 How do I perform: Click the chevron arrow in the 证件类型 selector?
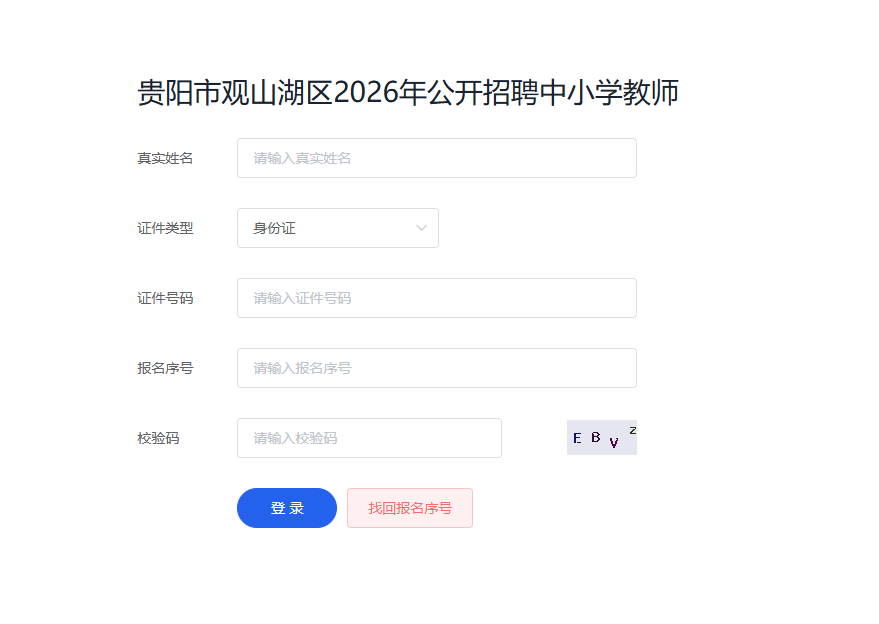click(x=421, y=228)
